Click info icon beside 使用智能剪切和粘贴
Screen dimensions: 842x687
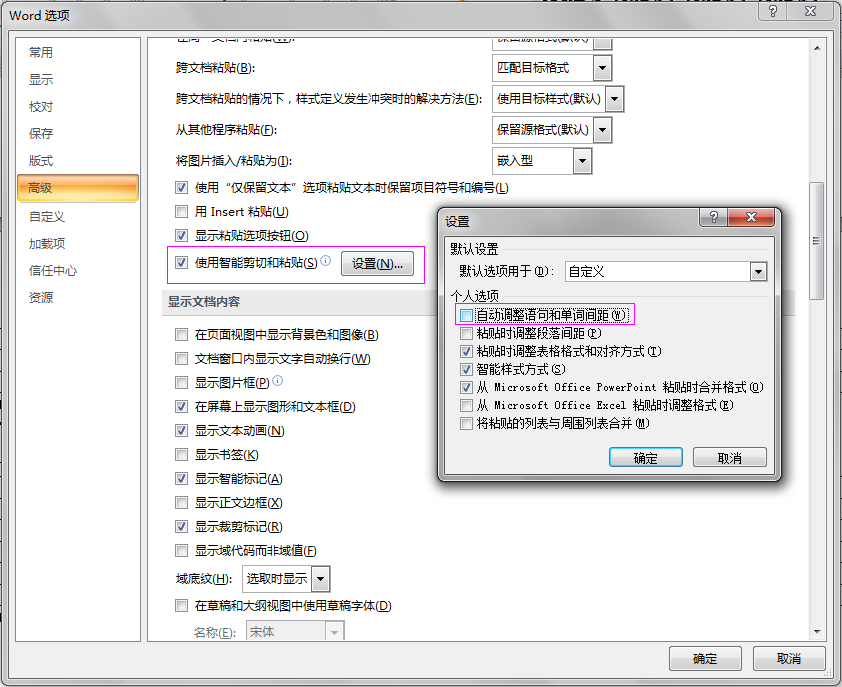[x=326, y=262]
